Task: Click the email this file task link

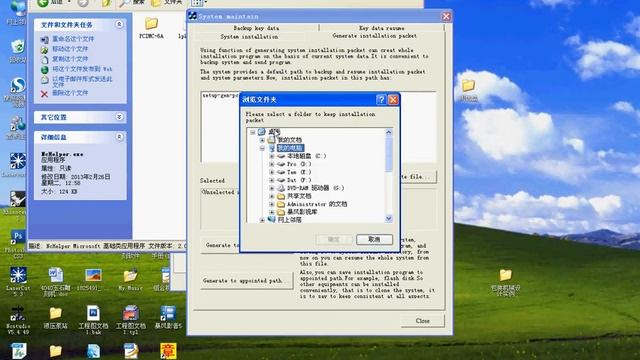Action: (x=82, y=82)
